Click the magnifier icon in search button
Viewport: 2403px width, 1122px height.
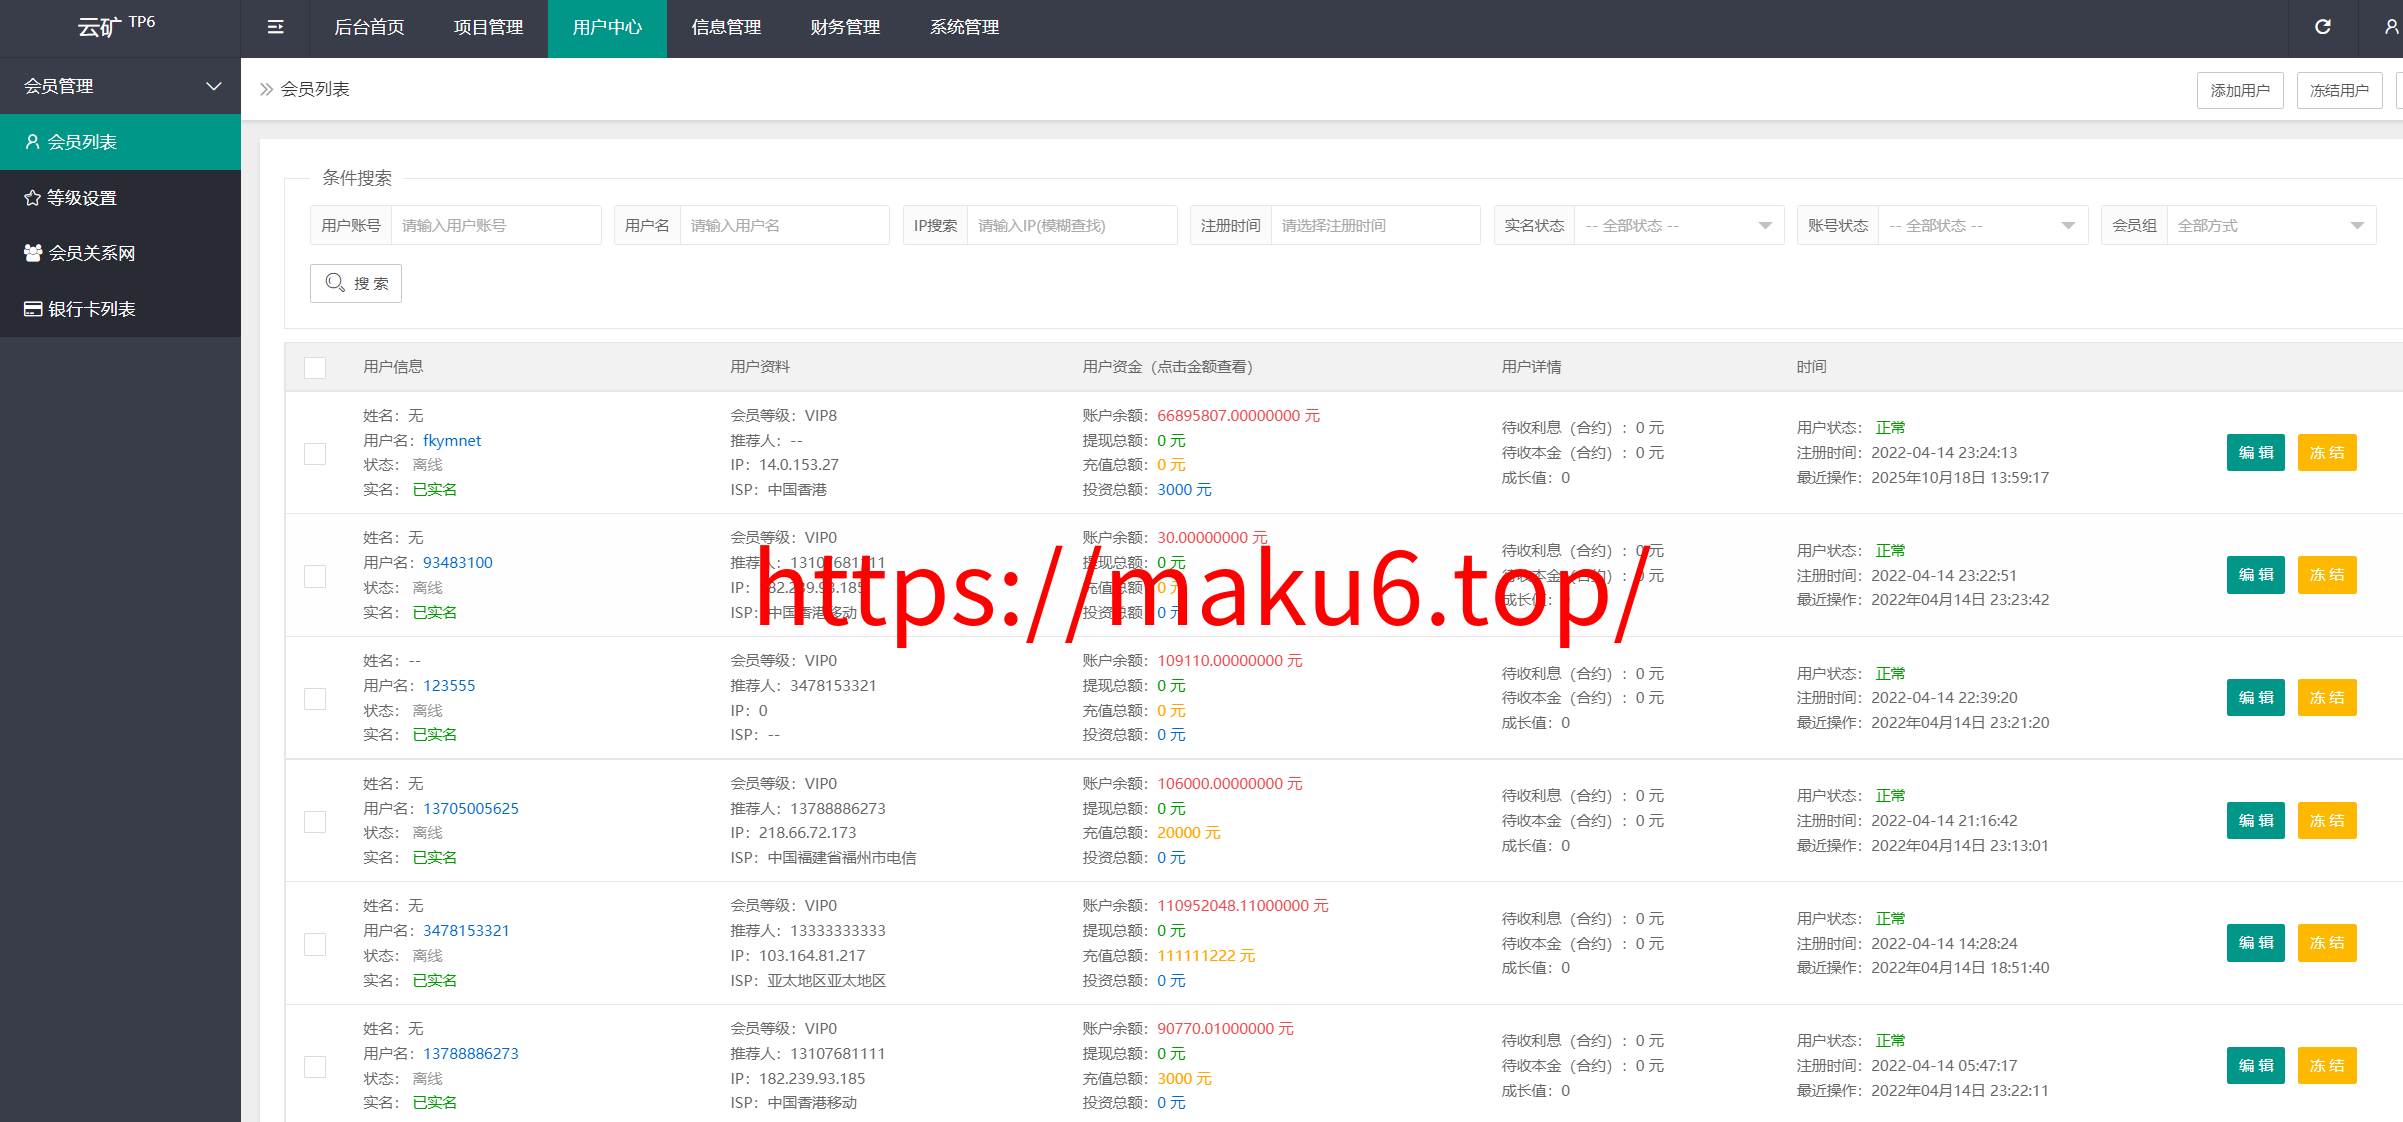click(x=335, y=283)
